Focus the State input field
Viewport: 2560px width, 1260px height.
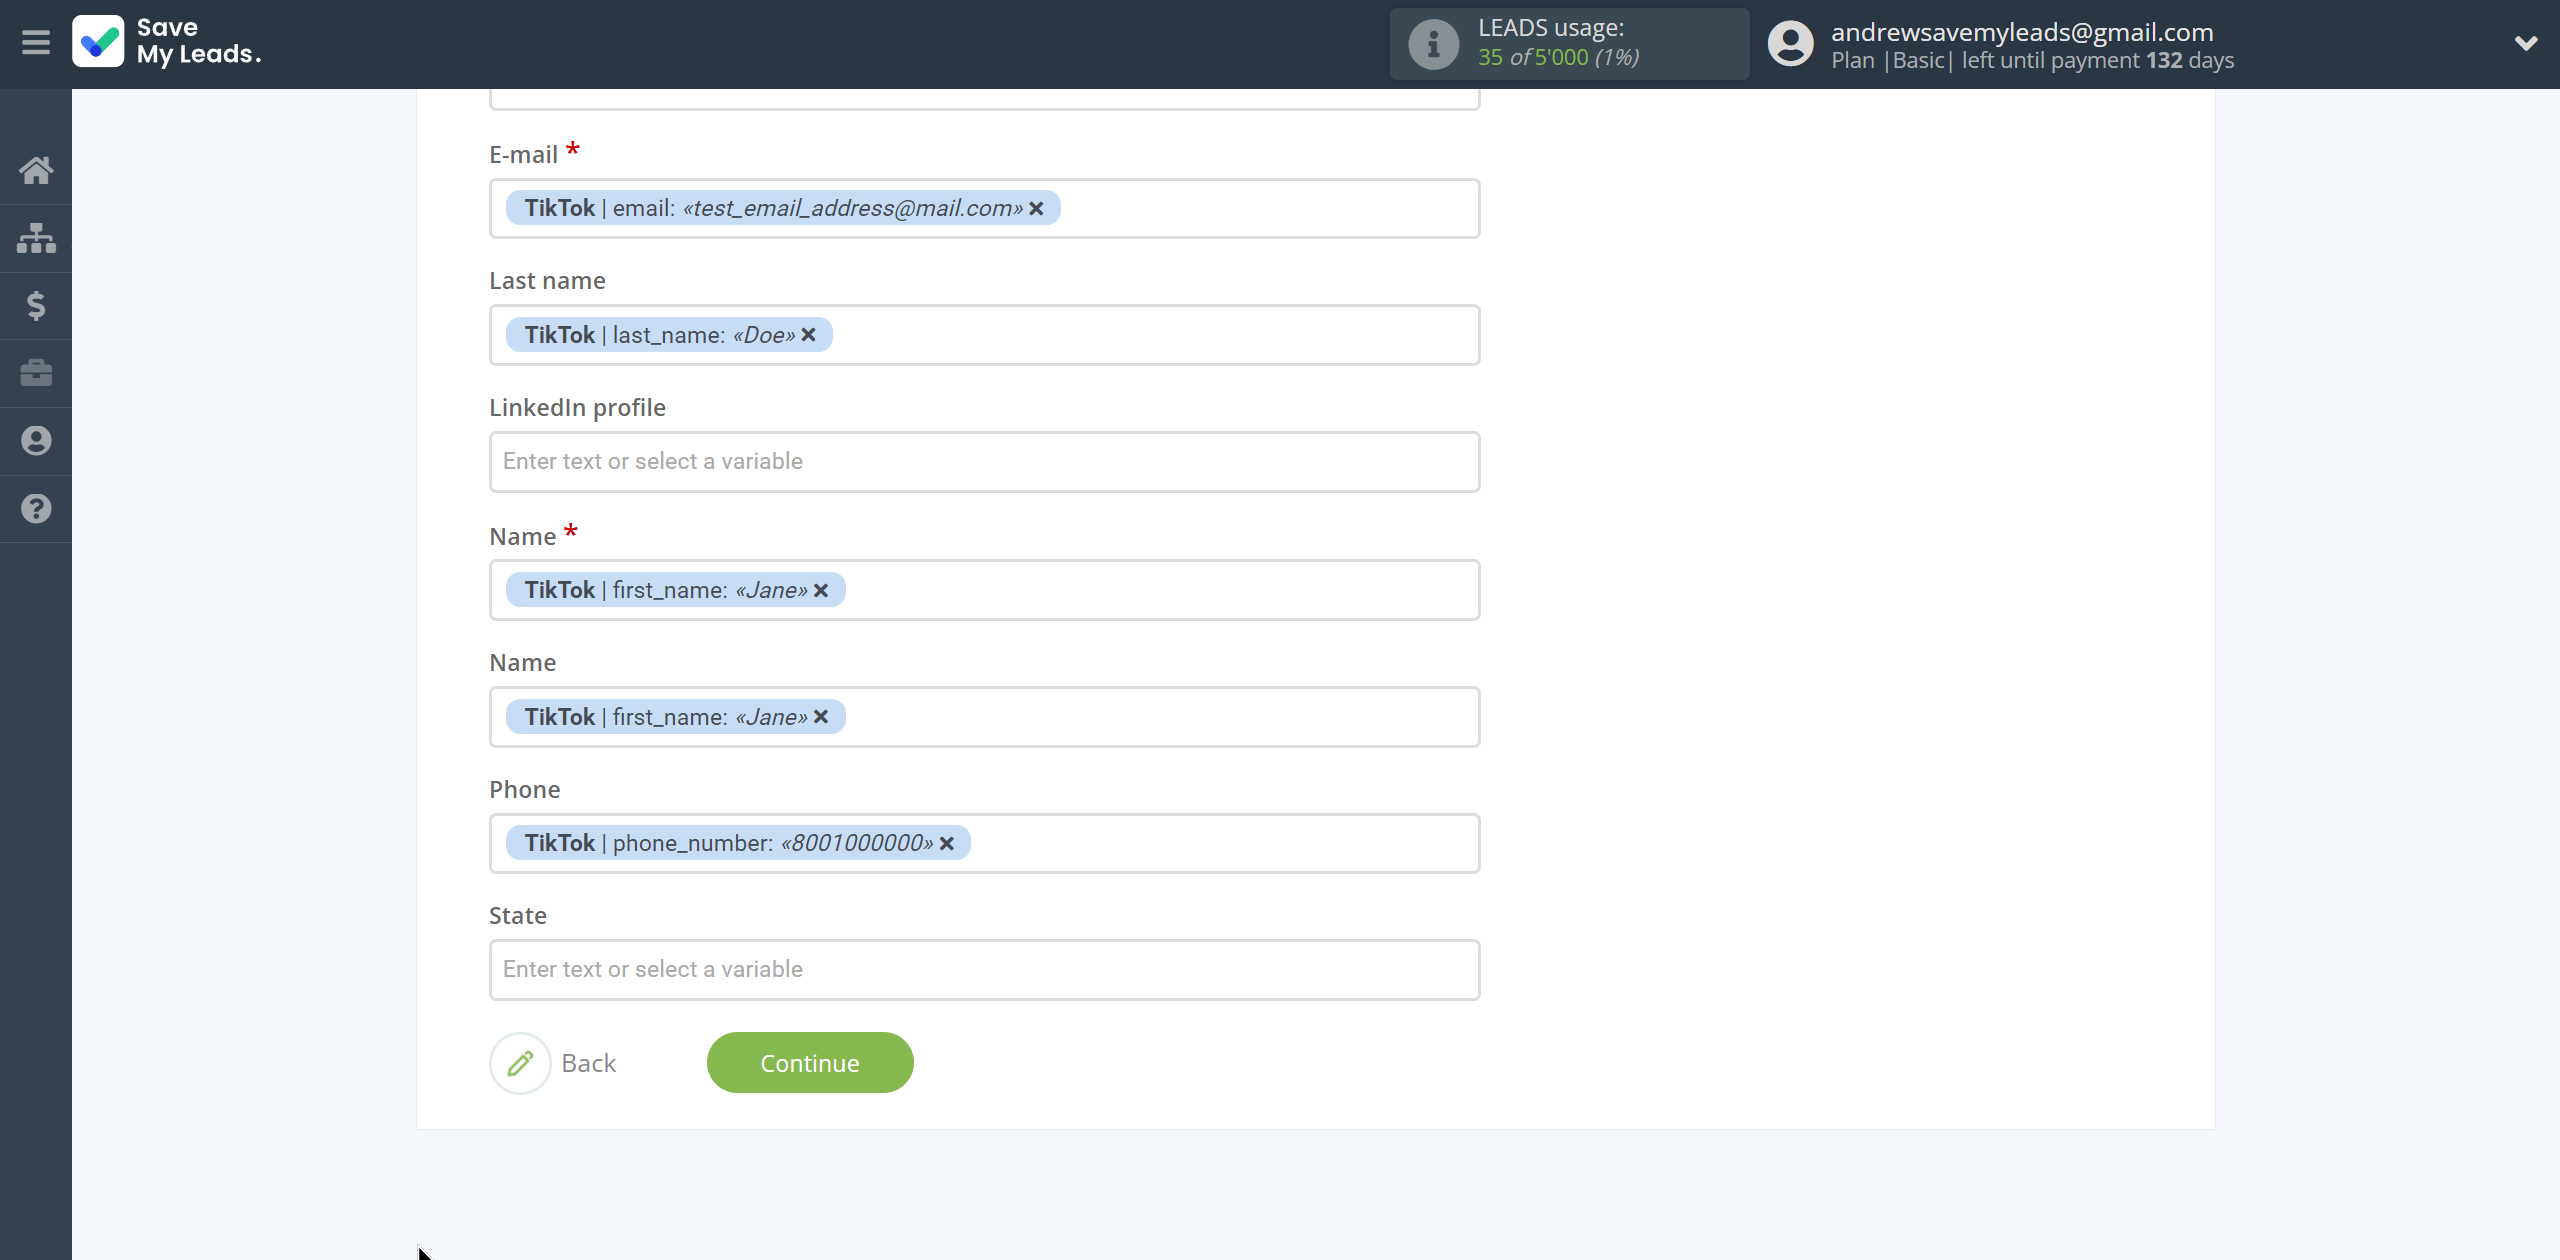984,970
